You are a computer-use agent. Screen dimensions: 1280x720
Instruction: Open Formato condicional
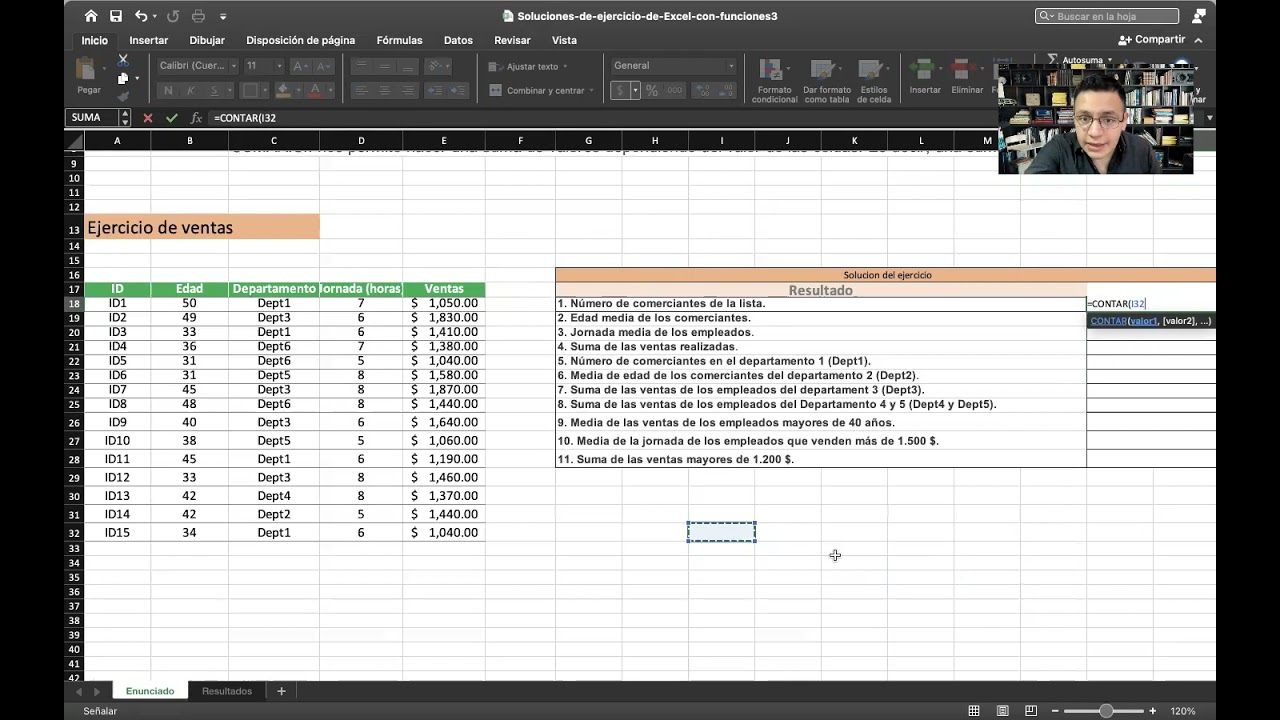774,81
